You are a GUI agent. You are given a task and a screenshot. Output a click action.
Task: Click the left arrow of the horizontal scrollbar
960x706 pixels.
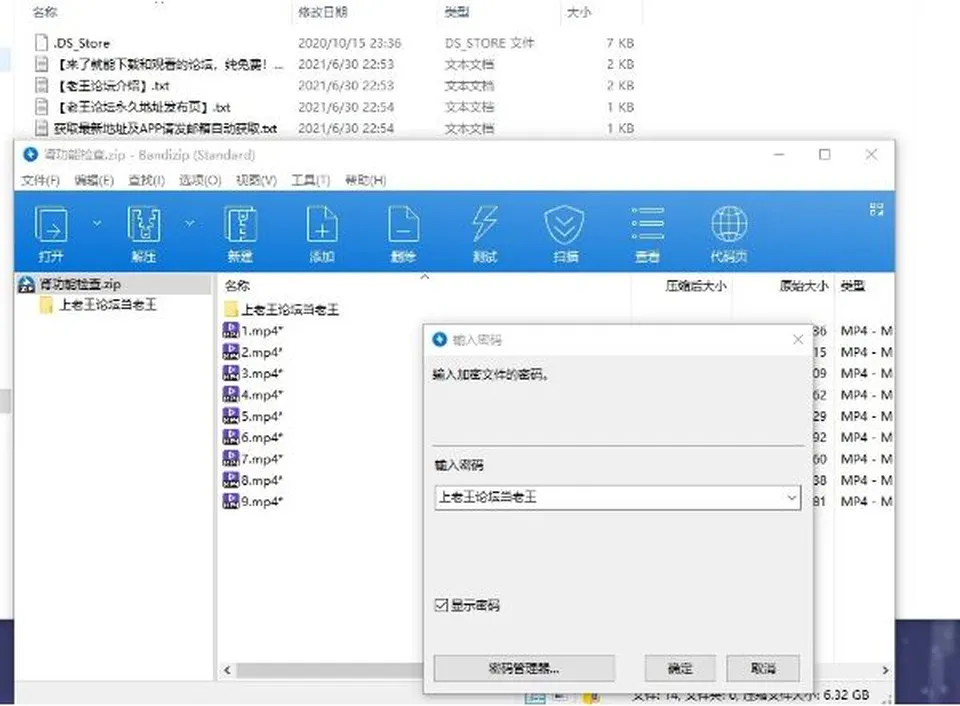pos(227,670)
